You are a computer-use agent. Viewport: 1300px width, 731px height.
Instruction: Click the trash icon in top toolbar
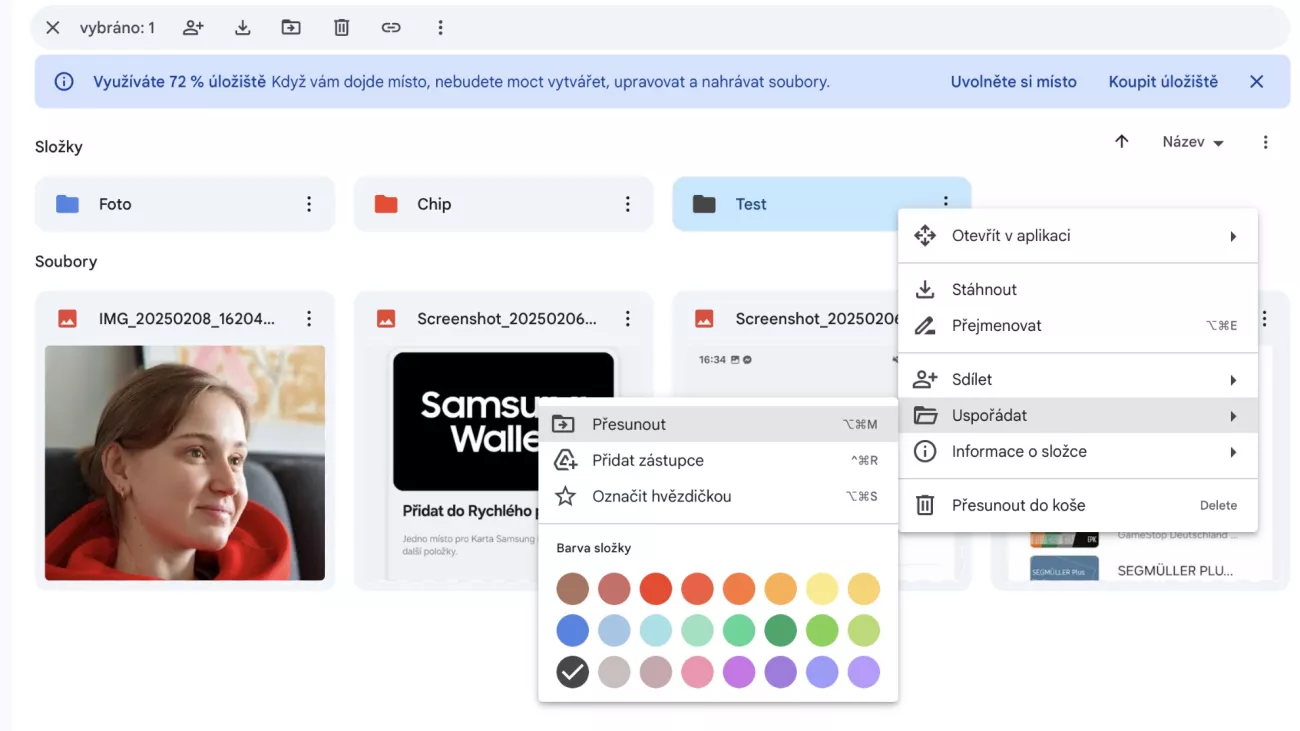pyautogui.click(x=341, y=28)
